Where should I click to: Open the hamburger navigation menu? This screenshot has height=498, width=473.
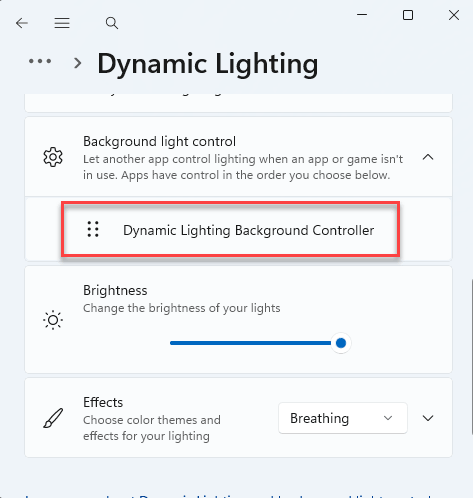coord(62,23)
